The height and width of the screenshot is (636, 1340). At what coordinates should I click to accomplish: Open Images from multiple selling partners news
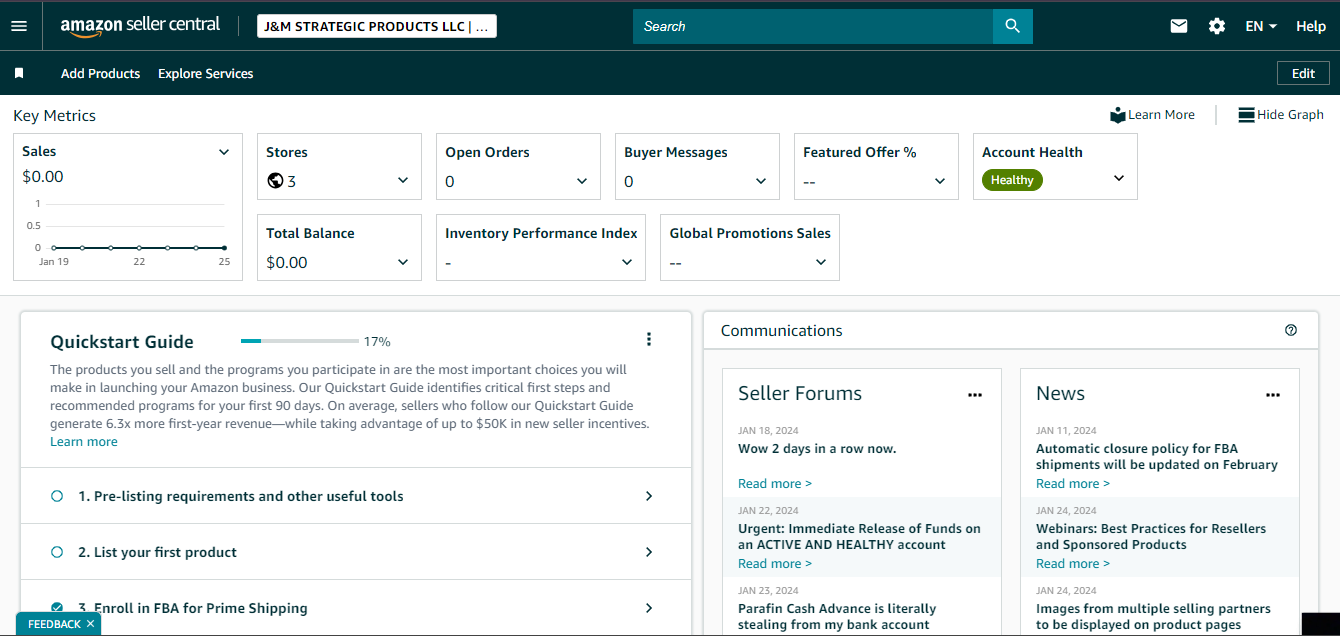[1153, 616]
